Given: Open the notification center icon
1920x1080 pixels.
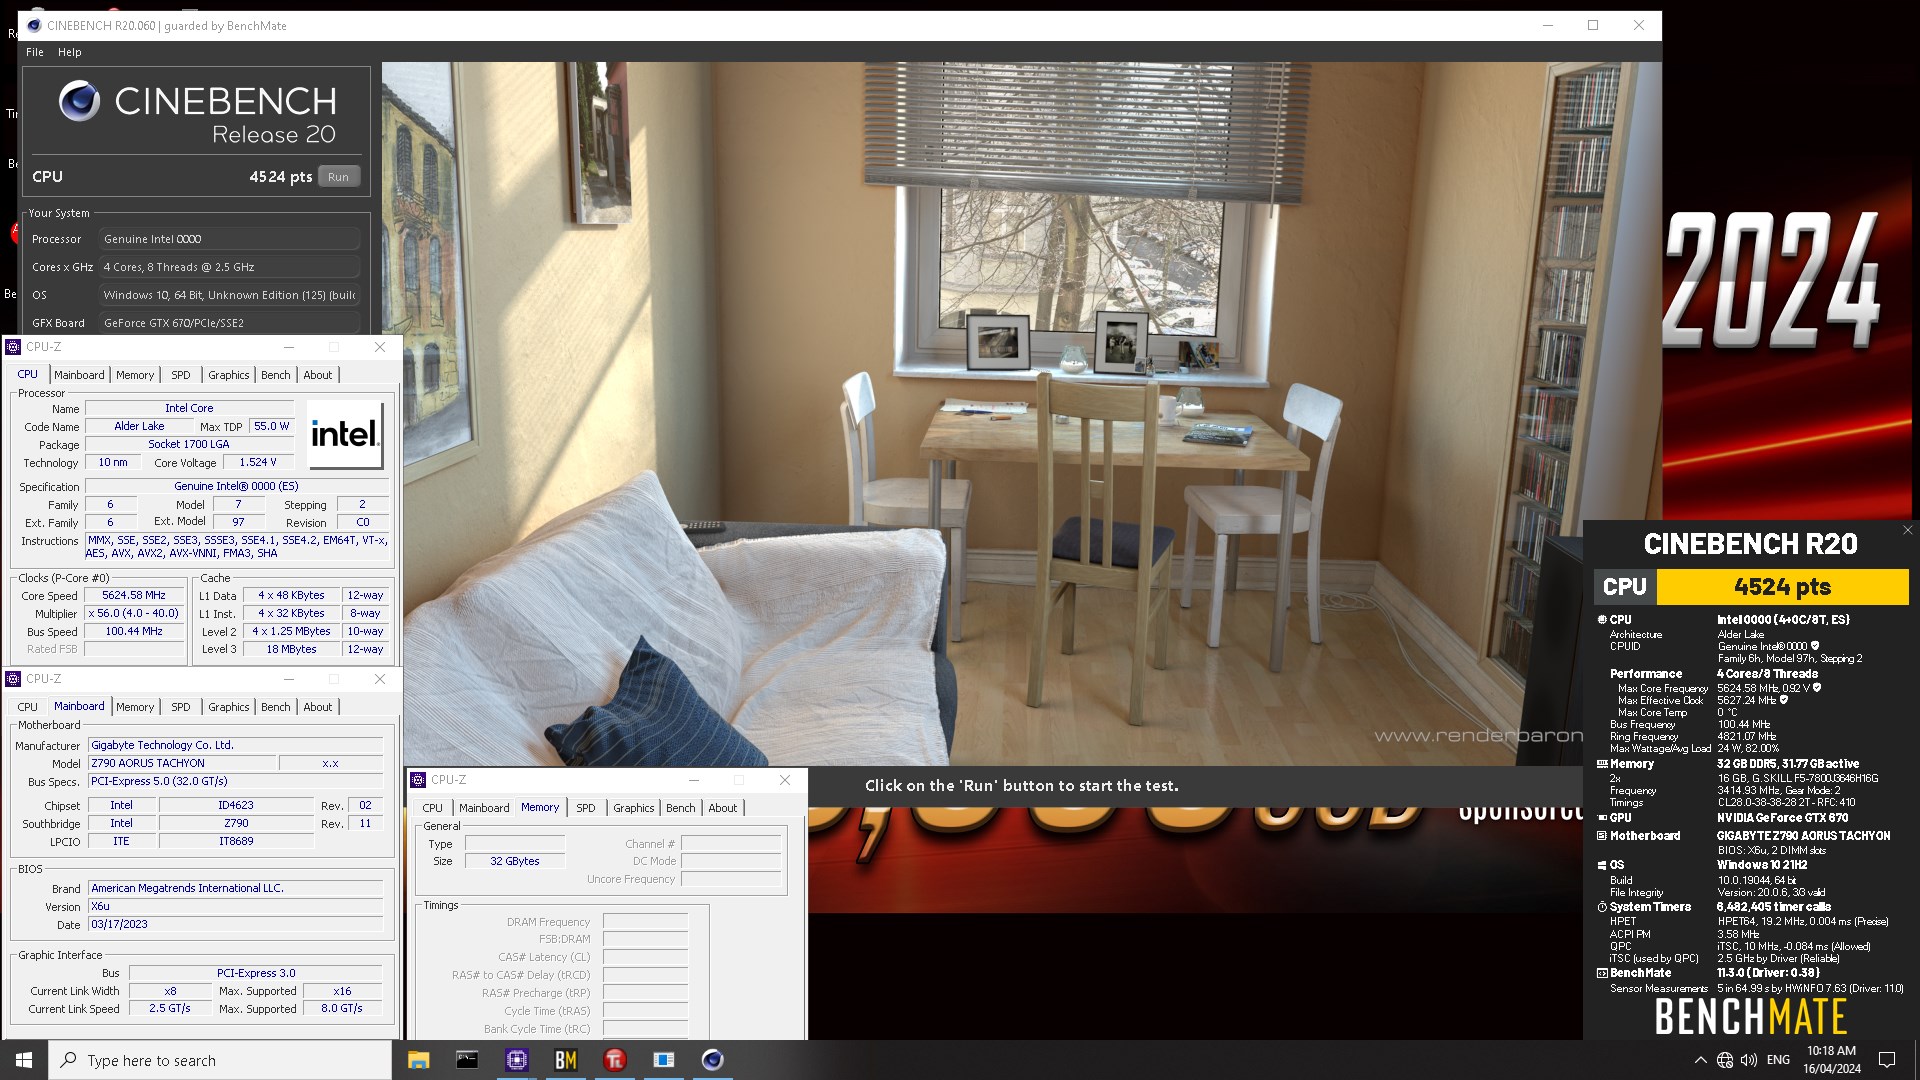Looking at the screenshot, I should click(1887, 1060).
